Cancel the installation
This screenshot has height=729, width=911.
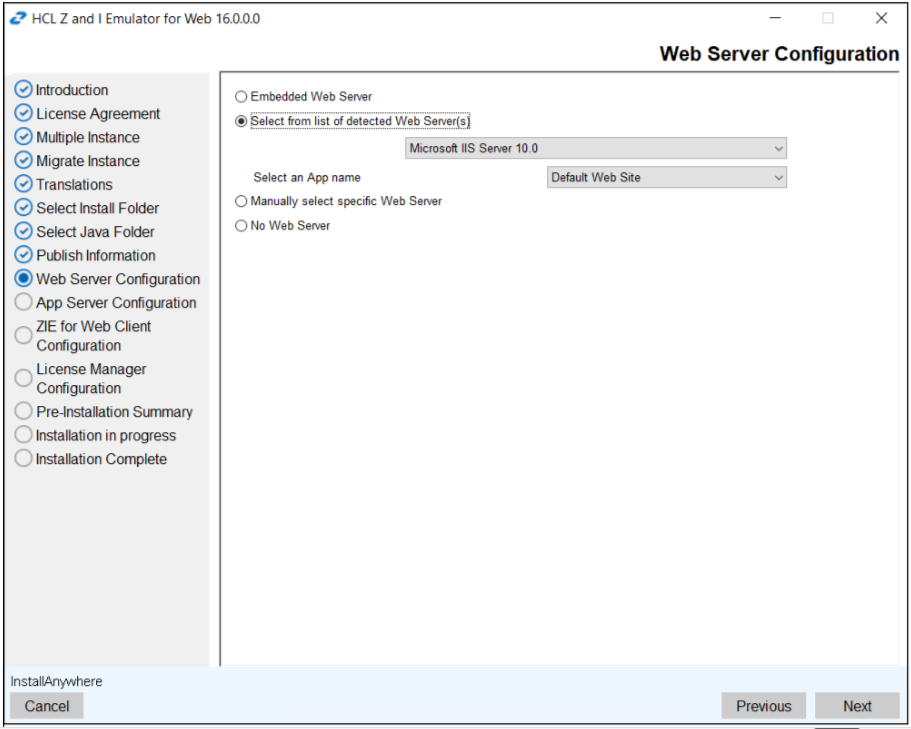pos(46,706)
